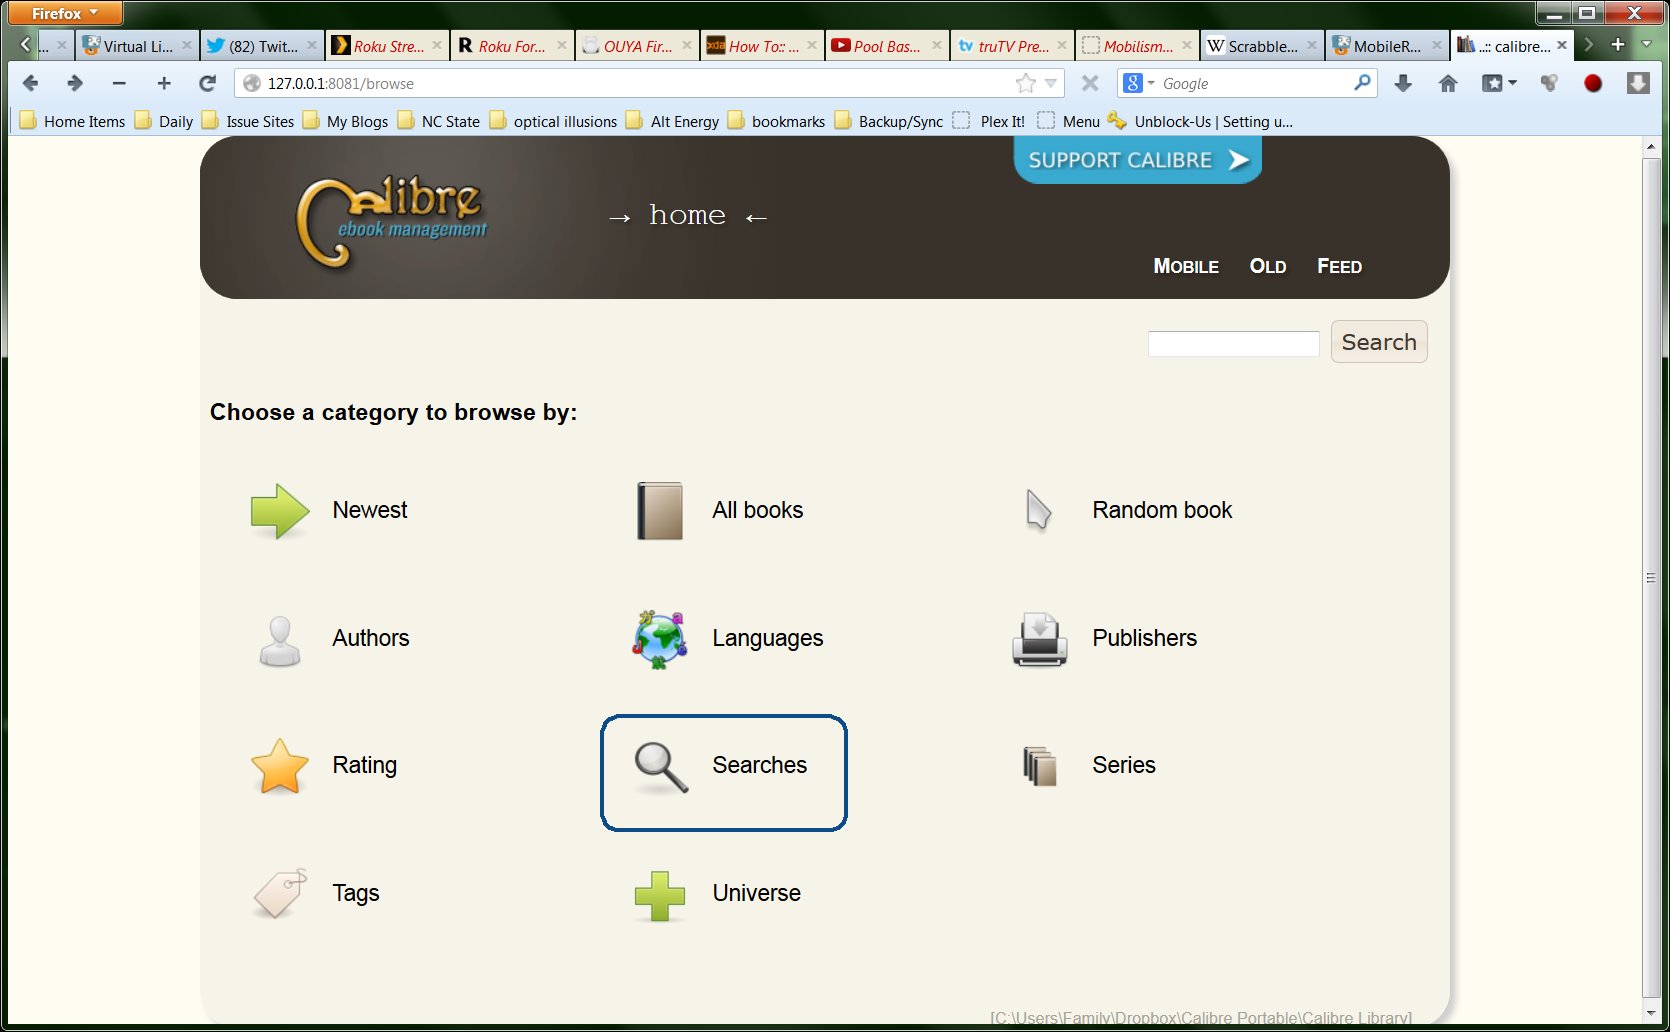
Task: Switch to the Scrabble... tab
Action: [x=1262, y=46]
